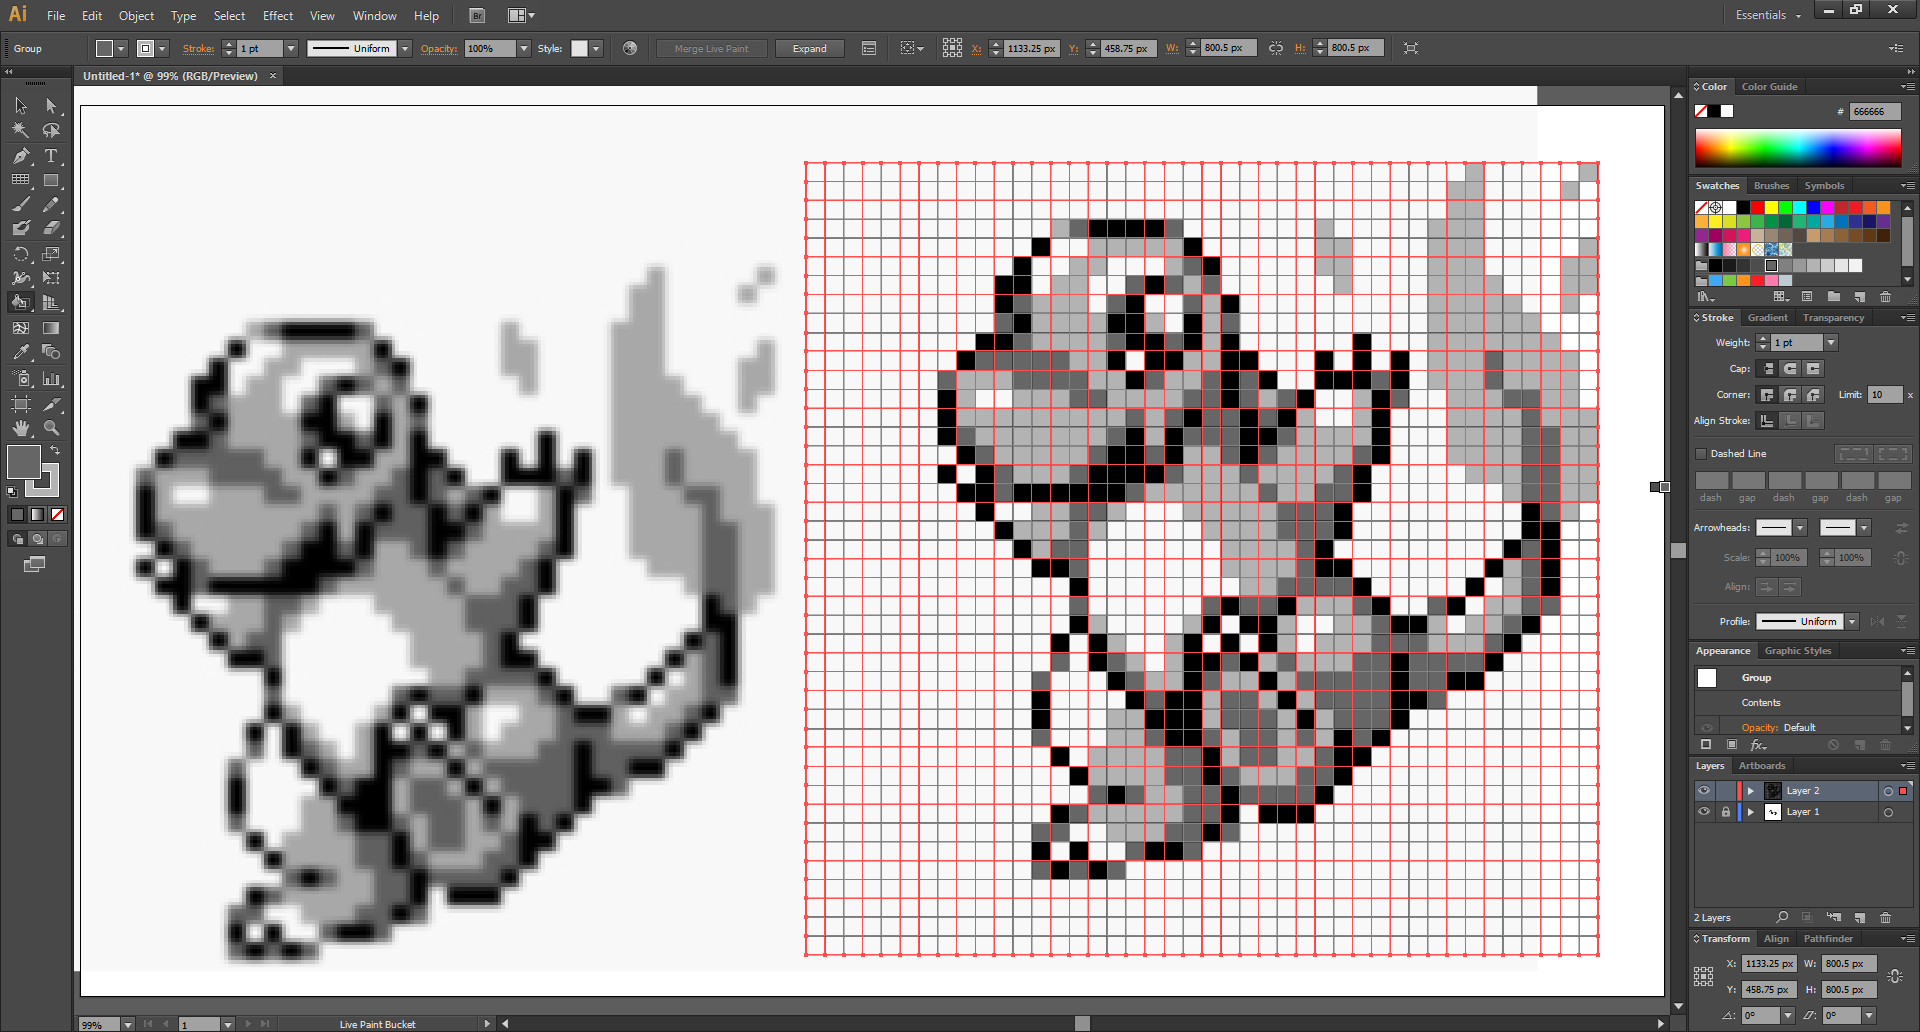This screenshot has height=1032, width=1920.
Task: Open Opacity dropdown in control bar
Action: [x=523, y=49]
